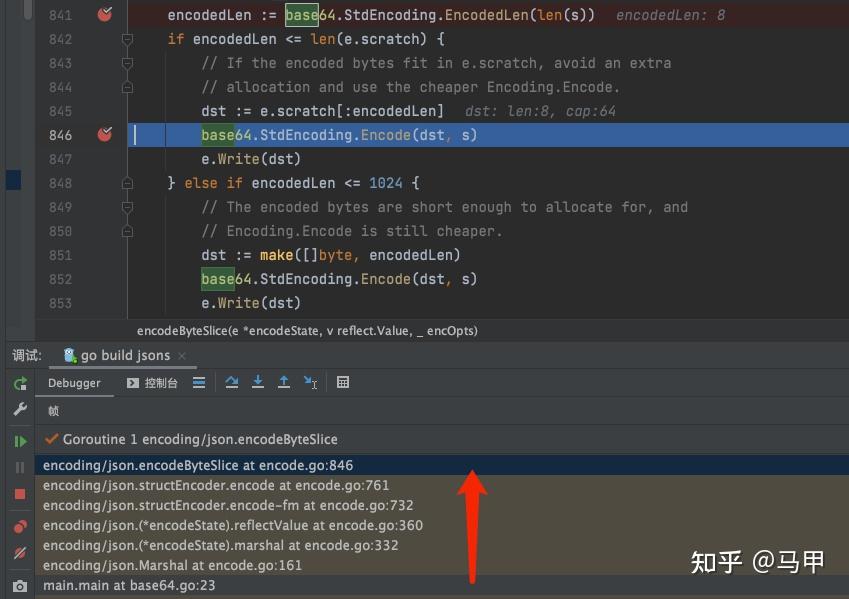Click the Run to Cursor icon
849x599 pixels.
(310, 382)
